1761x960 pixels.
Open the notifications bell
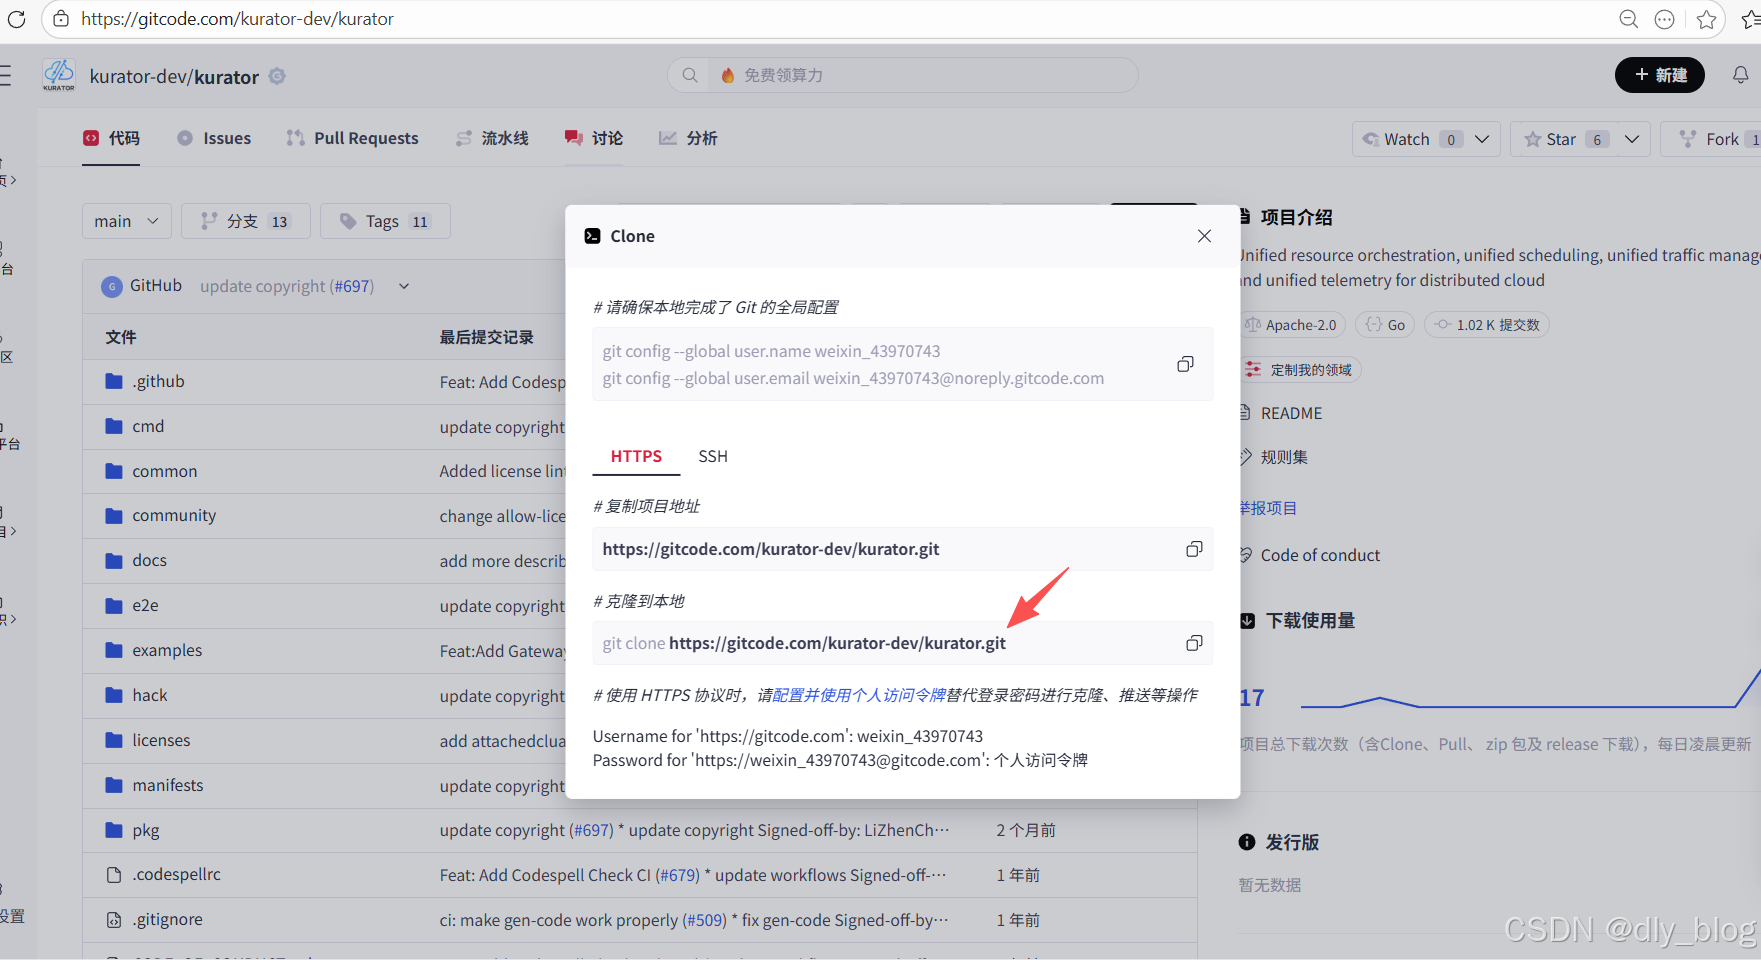coord(1740,75)
